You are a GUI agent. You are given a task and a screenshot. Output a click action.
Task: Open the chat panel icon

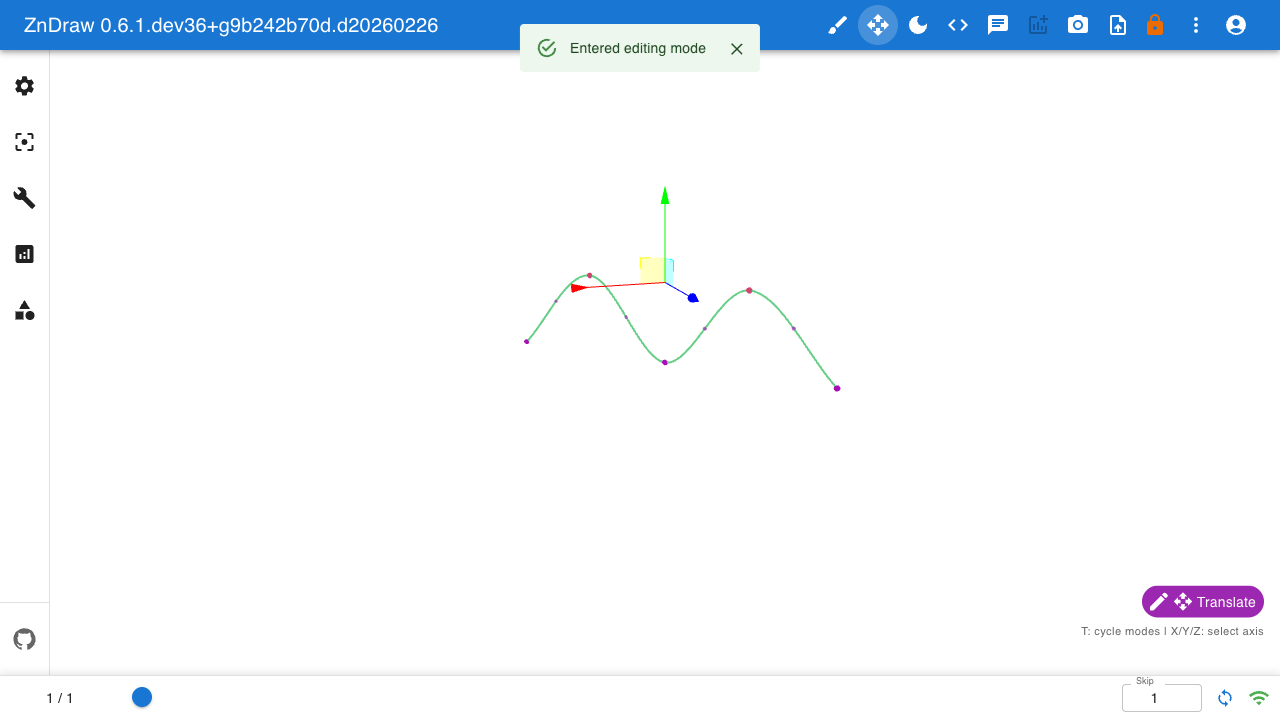point(998,25)
